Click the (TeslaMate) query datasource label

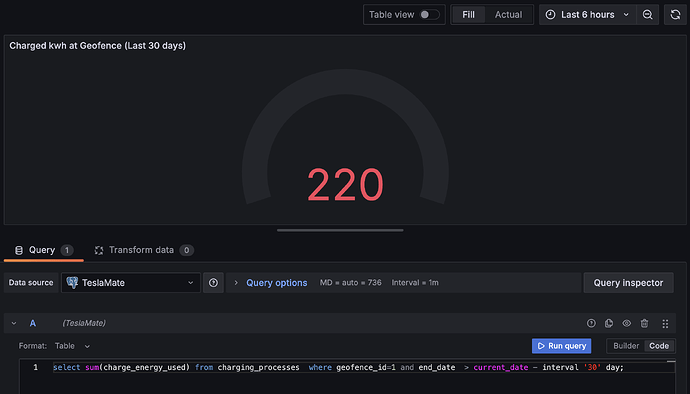84,323
